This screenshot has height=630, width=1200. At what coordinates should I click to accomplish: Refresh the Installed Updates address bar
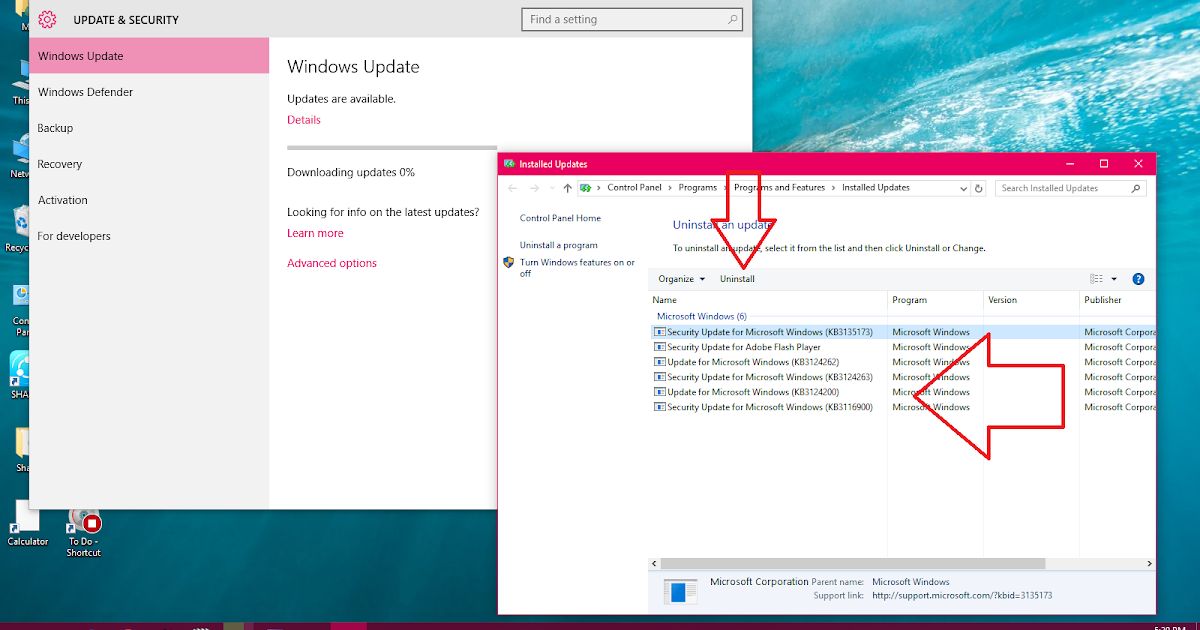click(x=979, y=188)
